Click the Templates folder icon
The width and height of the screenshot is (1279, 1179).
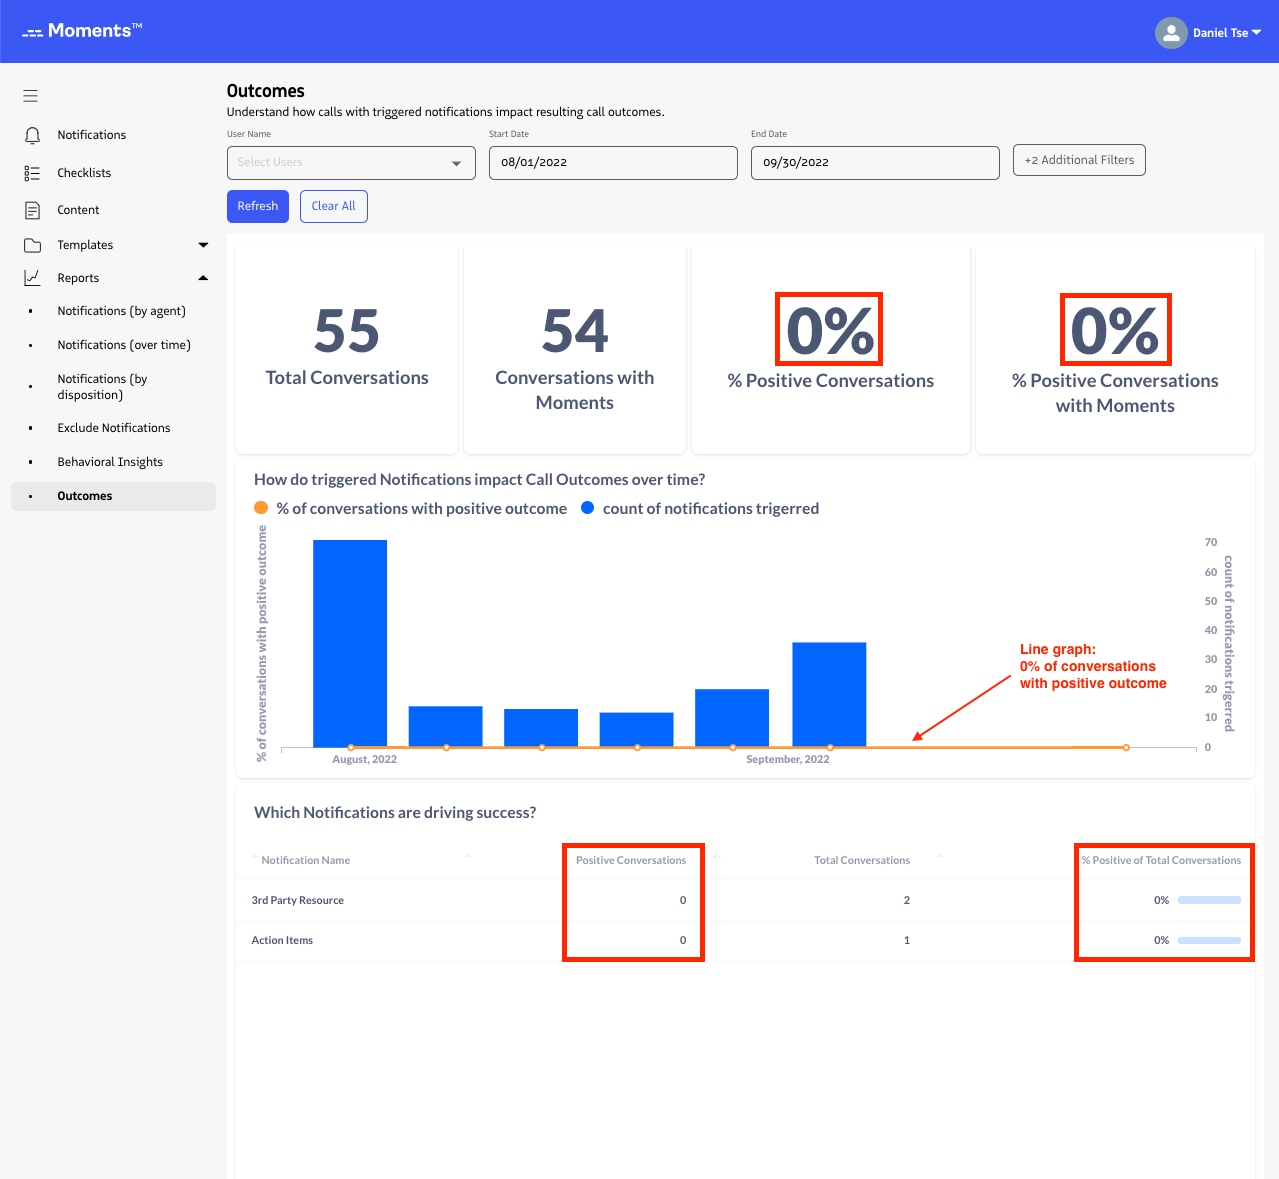32,245
